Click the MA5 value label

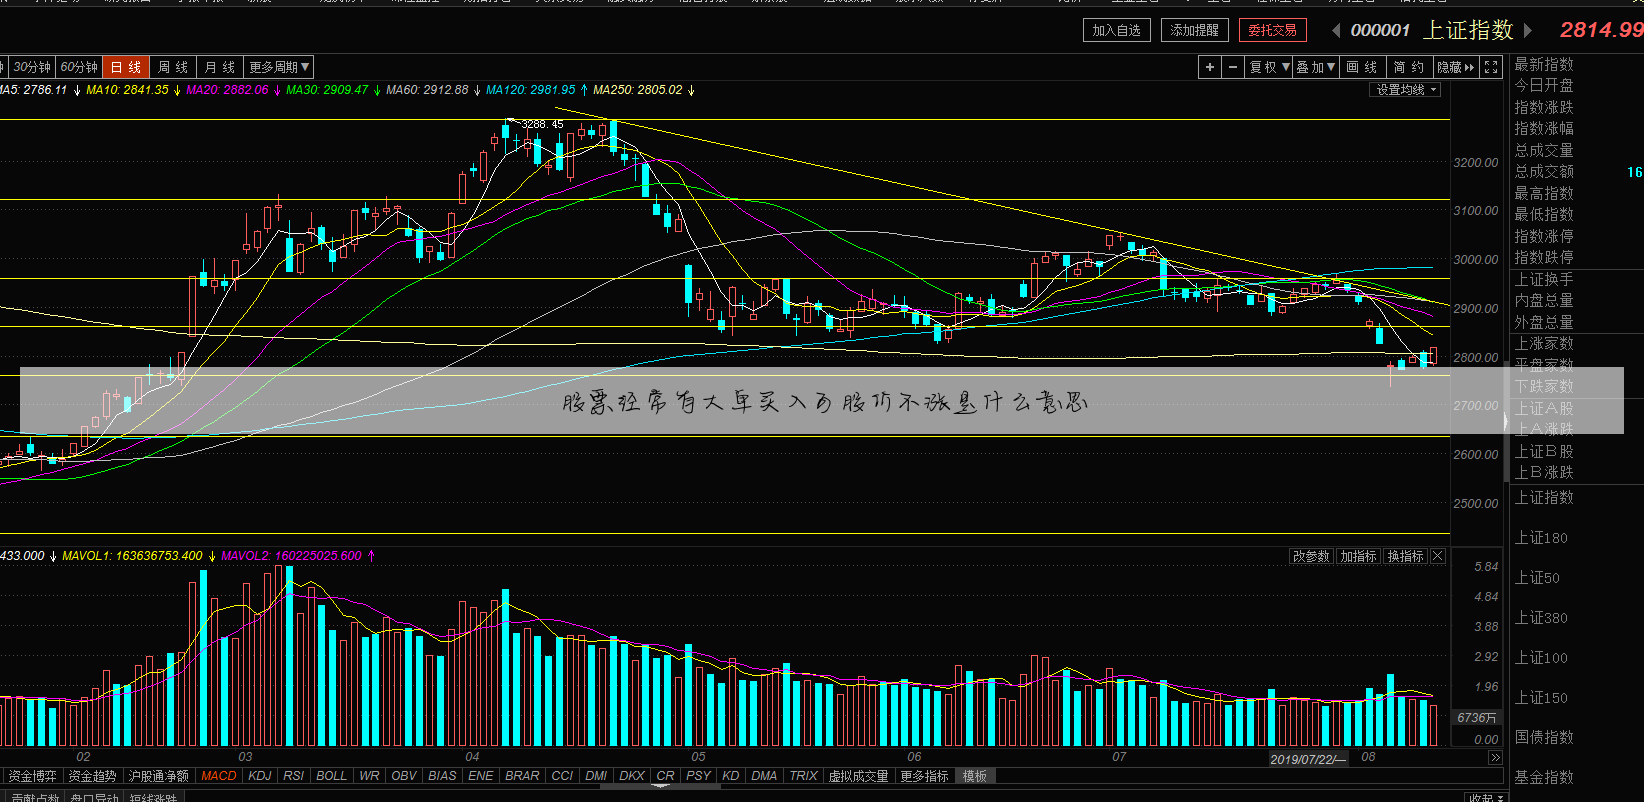coord(33,90)
